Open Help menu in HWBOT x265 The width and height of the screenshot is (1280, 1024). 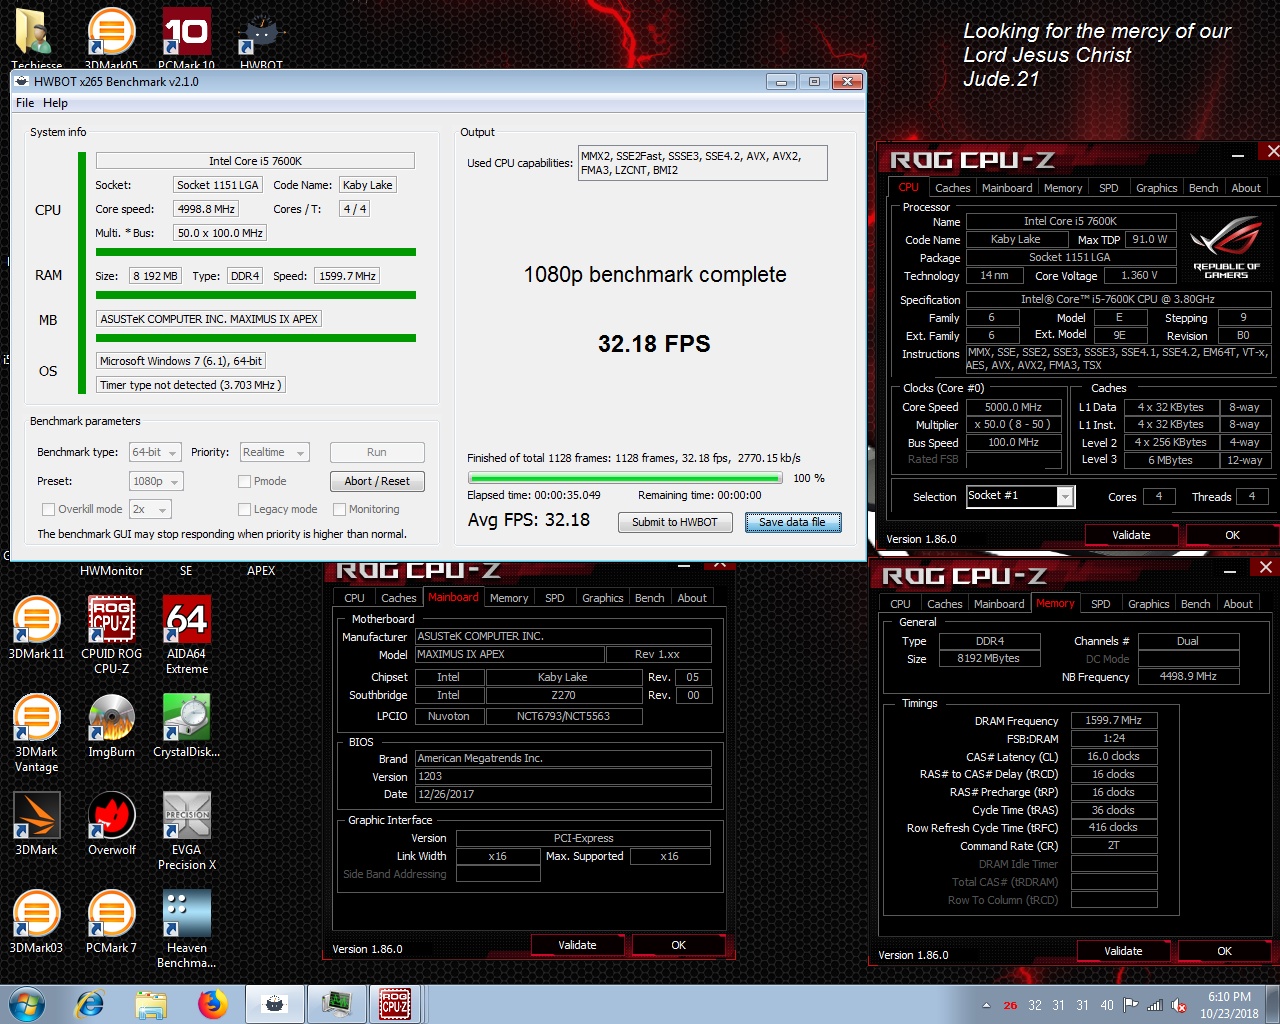pos(55,103)
